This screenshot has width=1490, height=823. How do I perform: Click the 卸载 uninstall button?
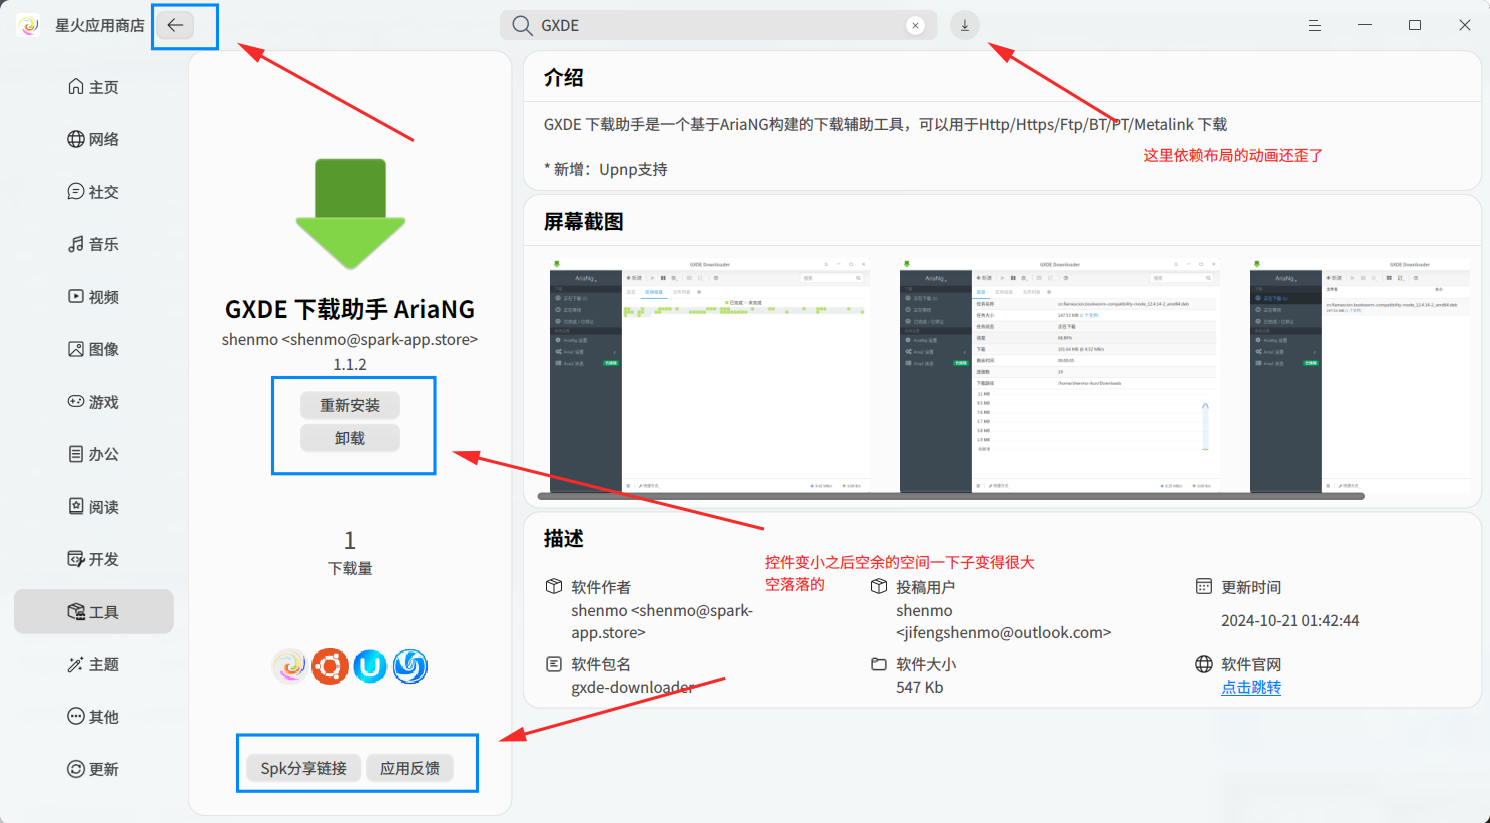coord(350,438)
